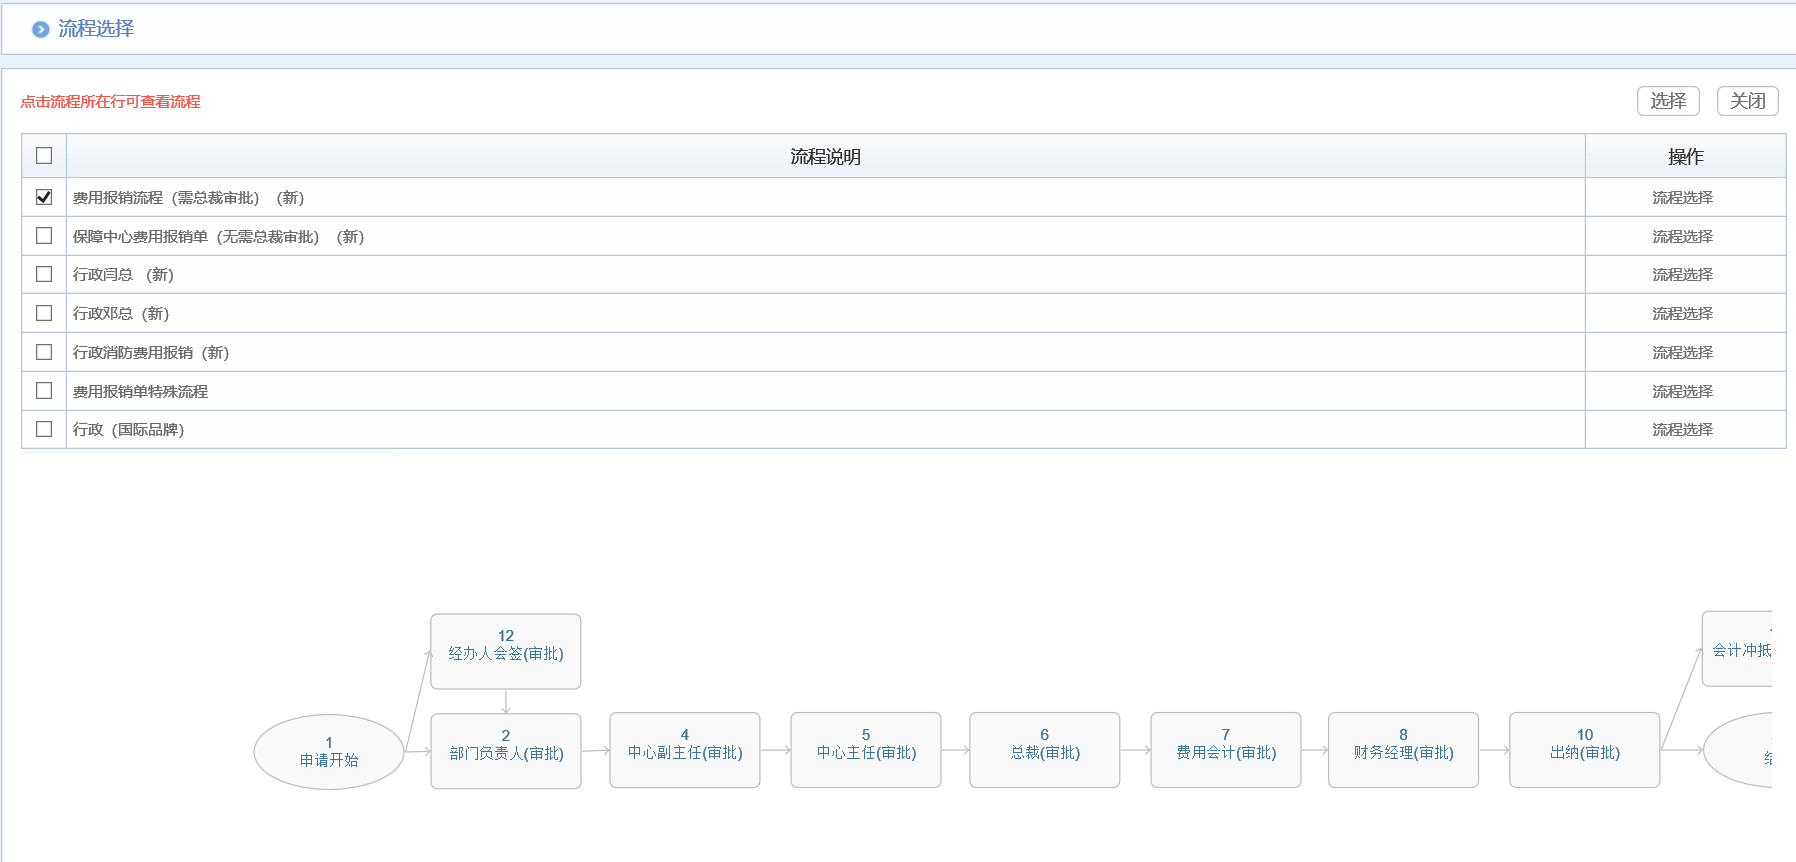Viewport: 1796px width, 862px height.
Task: Open 流程选择 for 费用报销单特殊流程 row
Action: pos(1682,392)
